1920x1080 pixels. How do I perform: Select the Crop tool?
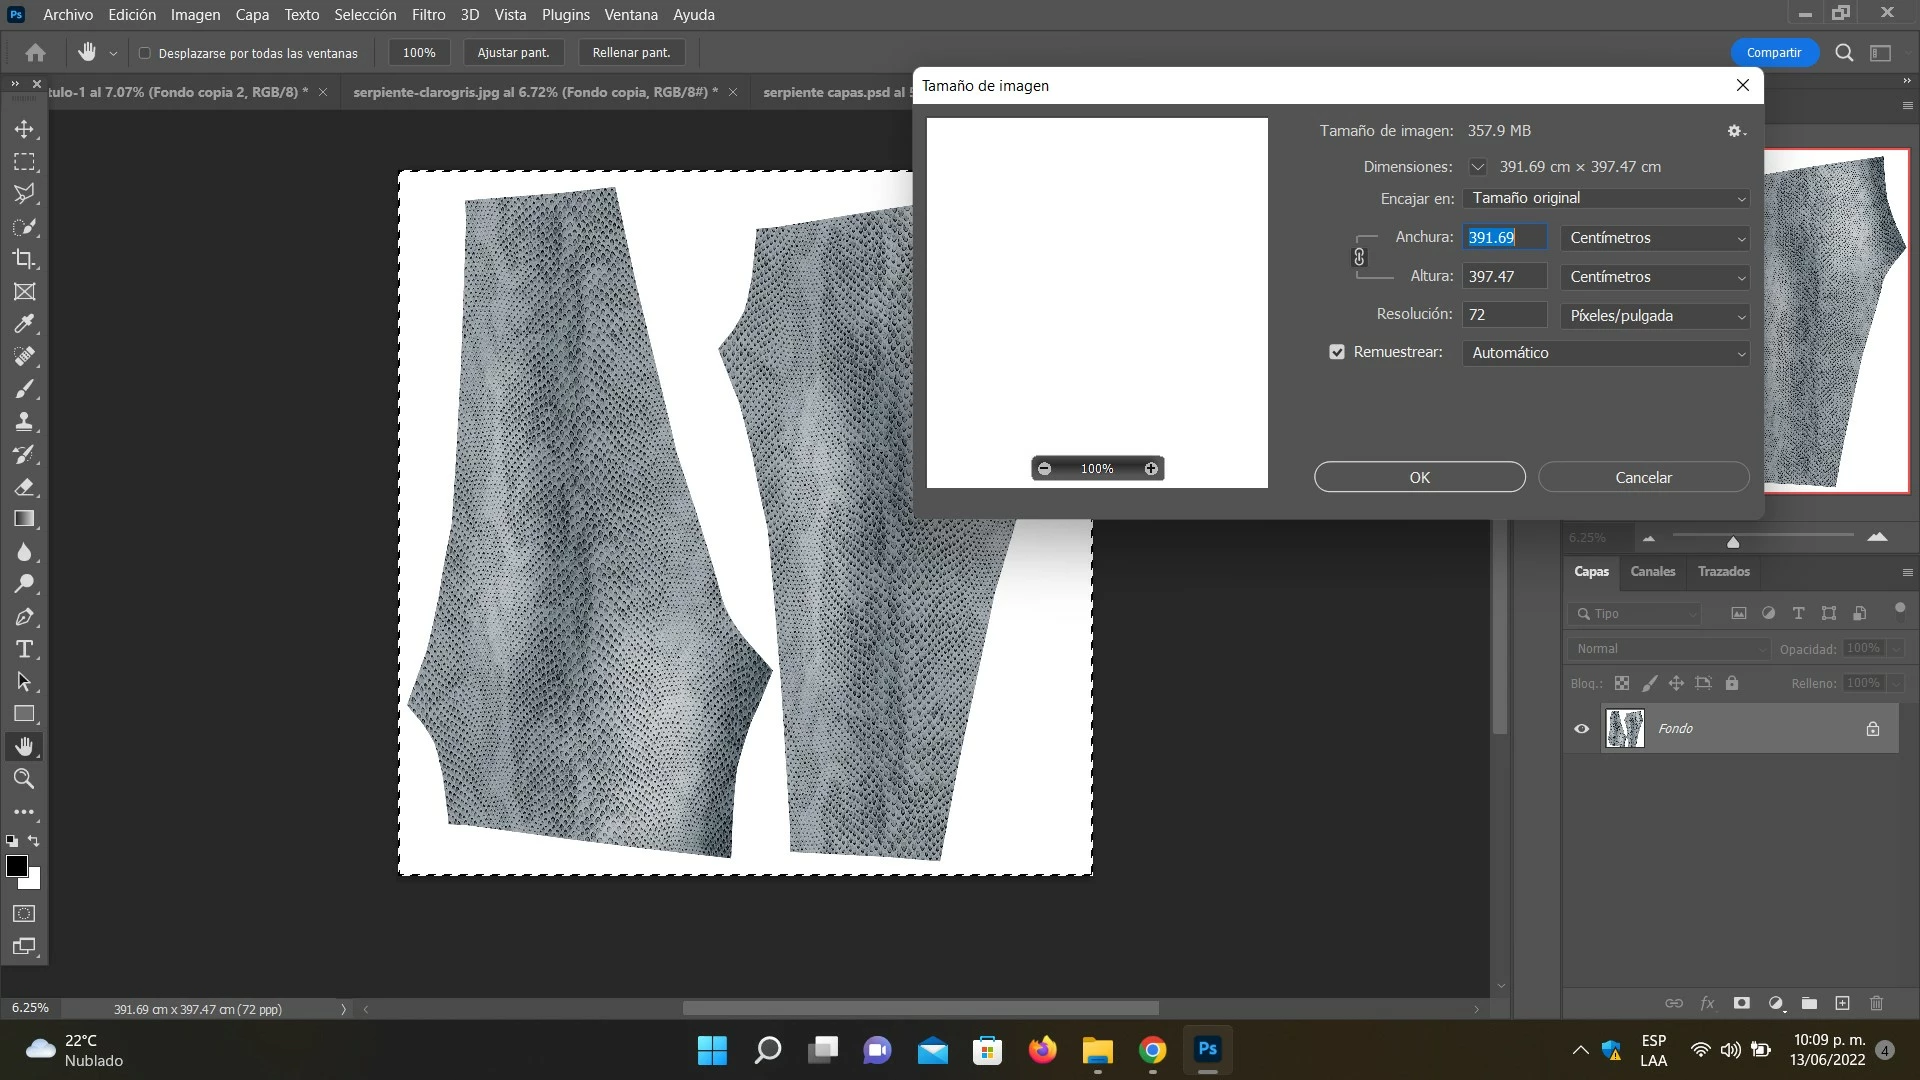pyautogui.click(x=24, y=259)
